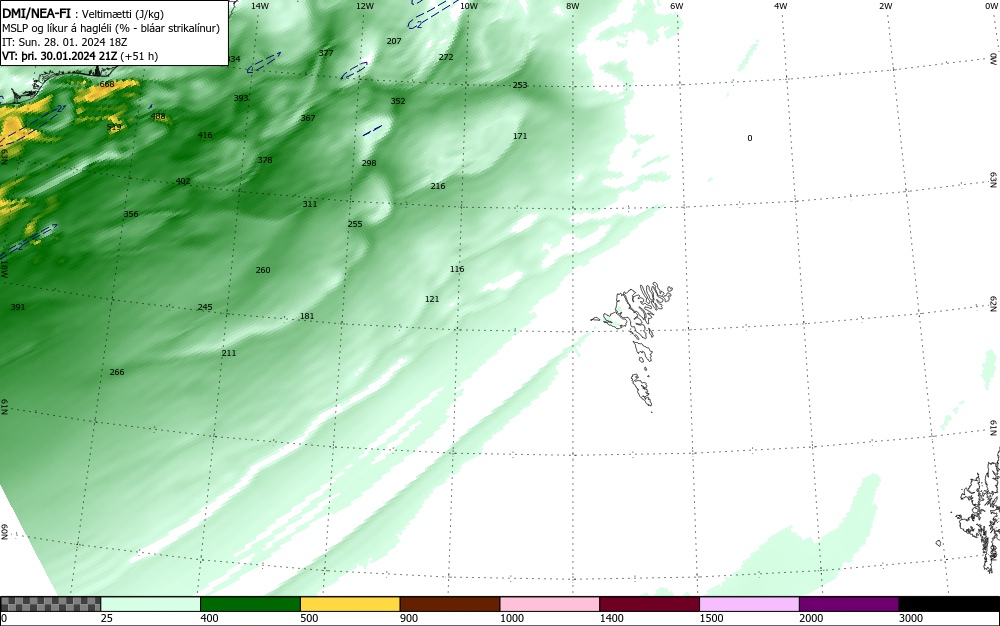
Task: Choose the deep purple legend swatch
Action: pyautogui.click(x=849, y=604)
